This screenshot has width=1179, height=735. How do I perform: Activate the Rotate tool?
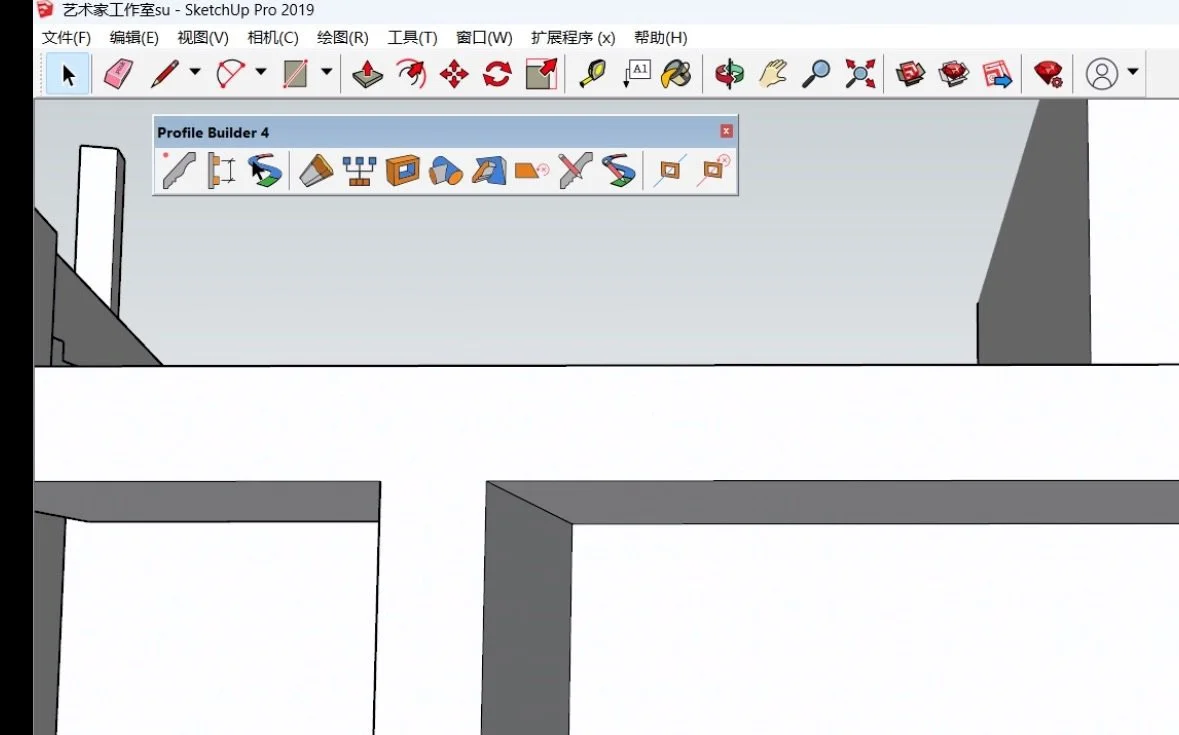(x=497, y=74)
